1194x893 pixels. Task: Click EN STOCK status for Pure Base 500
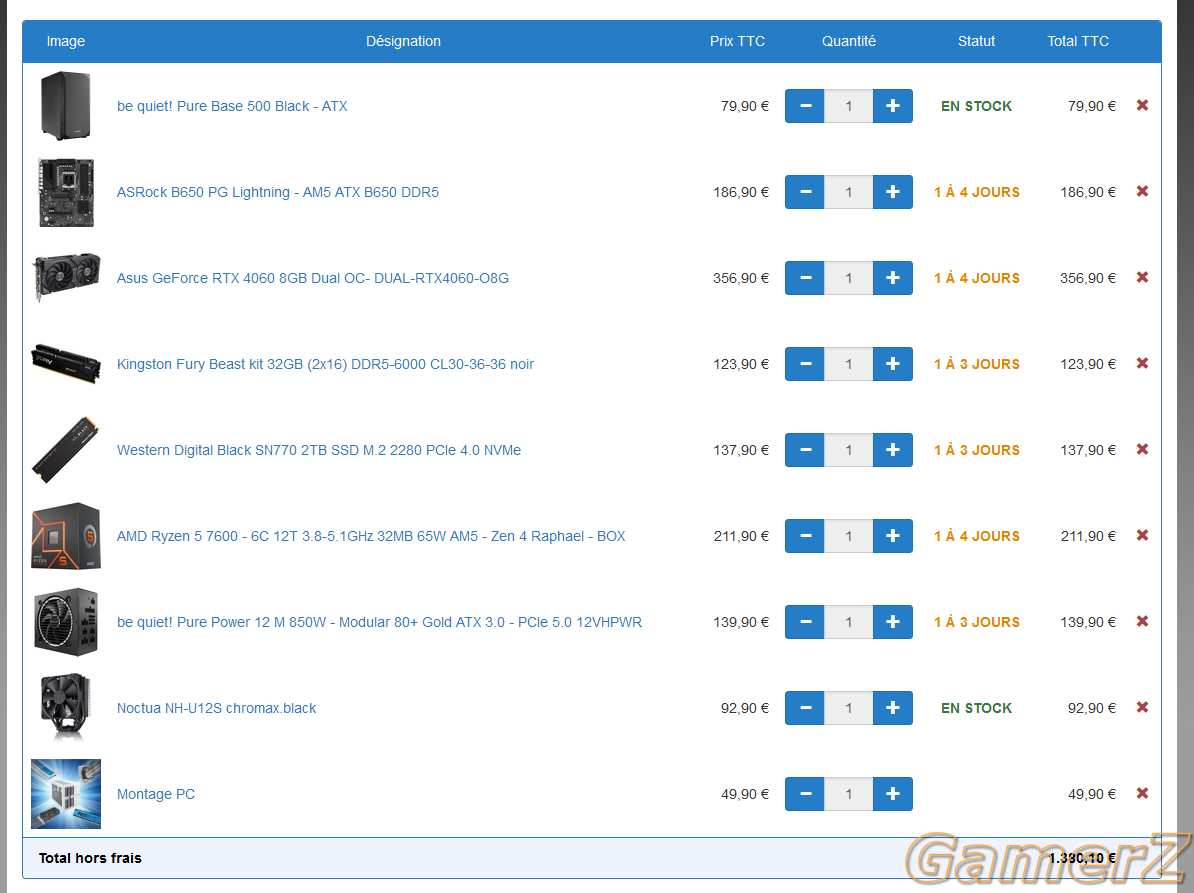(976, 106)
